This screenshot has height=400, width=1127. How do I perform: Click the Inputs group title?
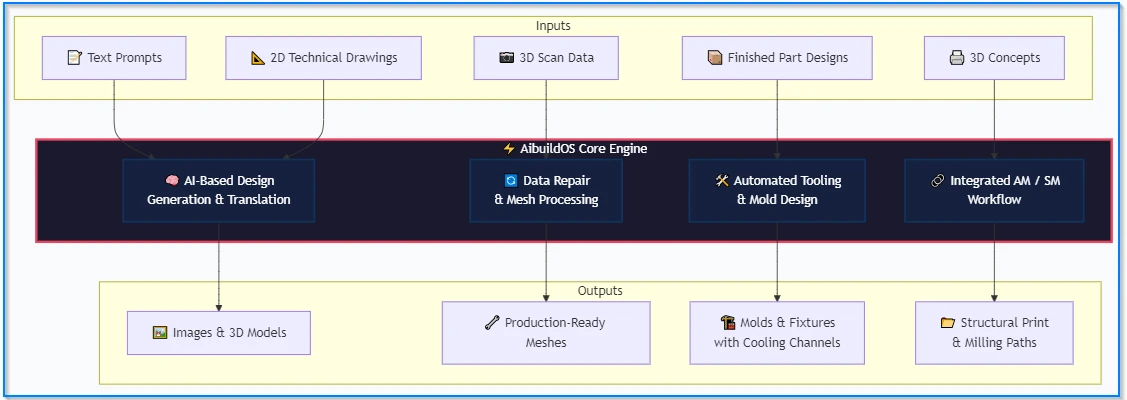(x=553, y=26)
